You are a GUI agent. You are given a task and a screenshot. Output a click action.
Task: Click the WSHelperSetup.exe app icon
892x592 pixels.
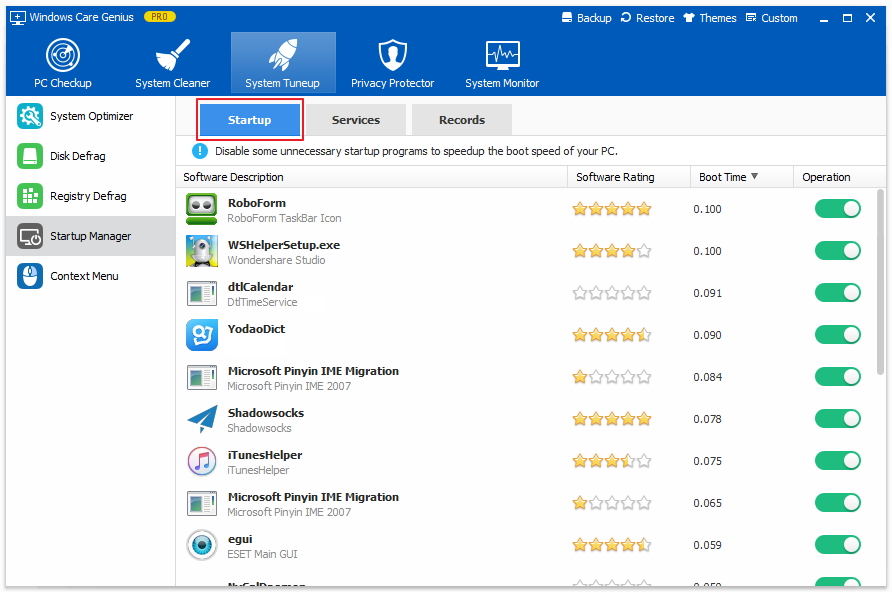pyautogui.click(x=202, y=251)
